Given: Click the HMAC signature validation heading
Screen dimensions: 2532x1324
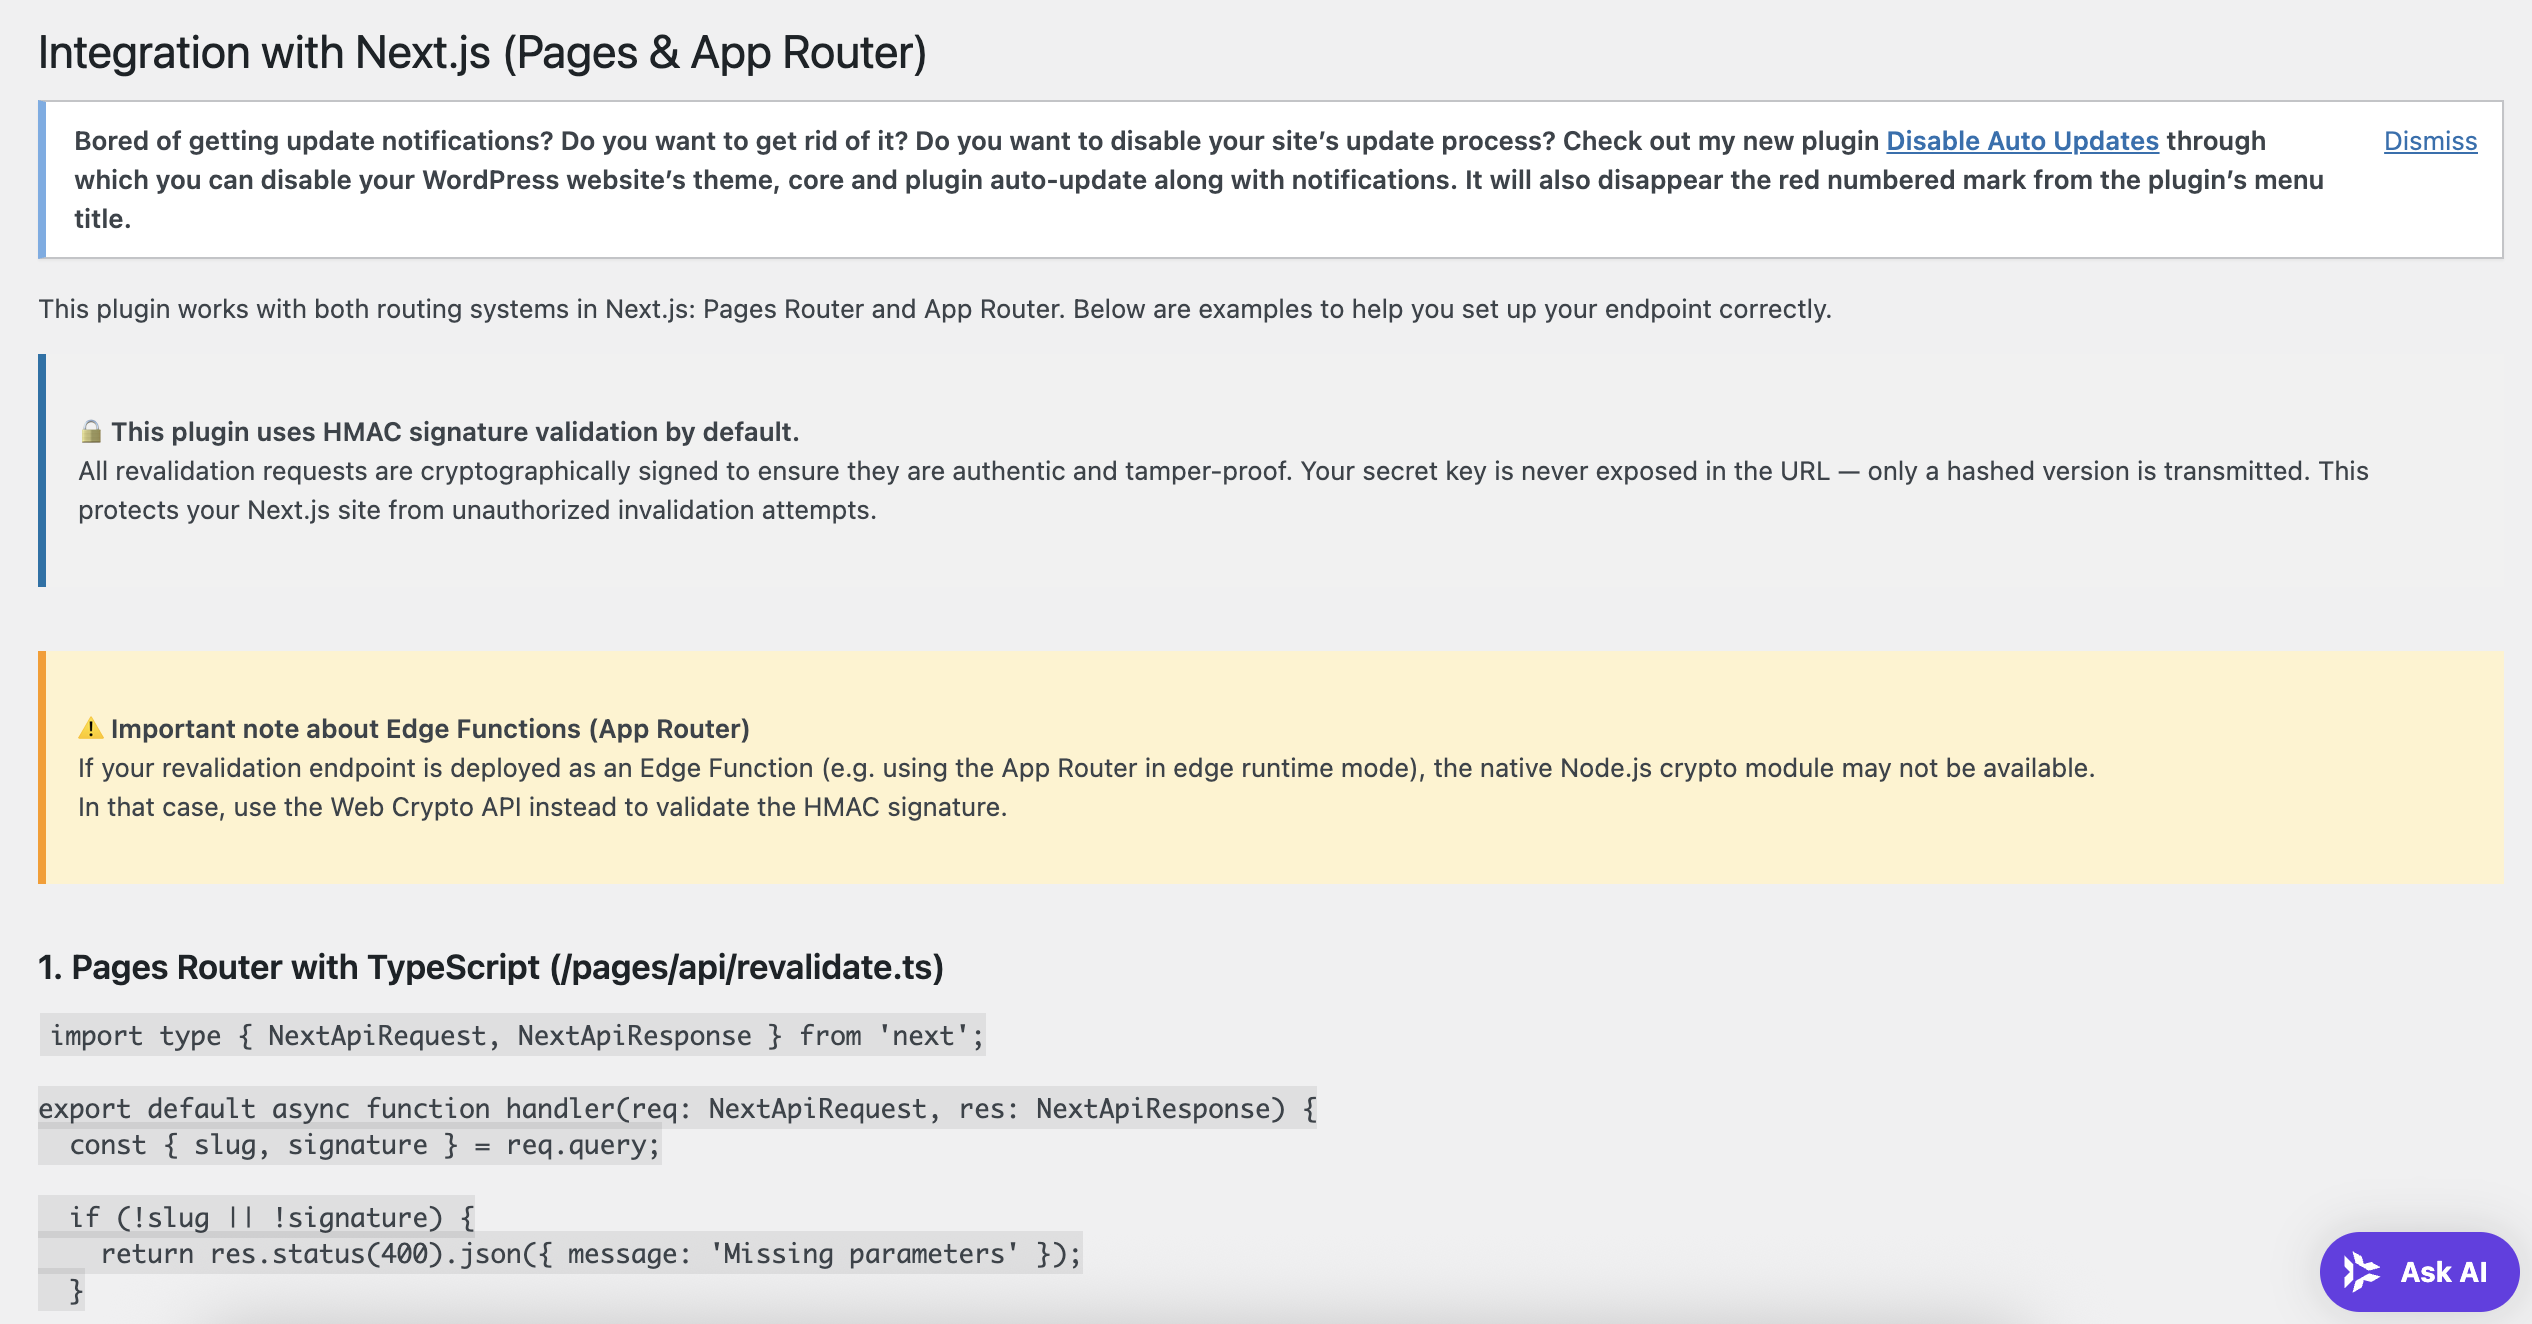Looking at the screenshot, I should pos(455,432).
